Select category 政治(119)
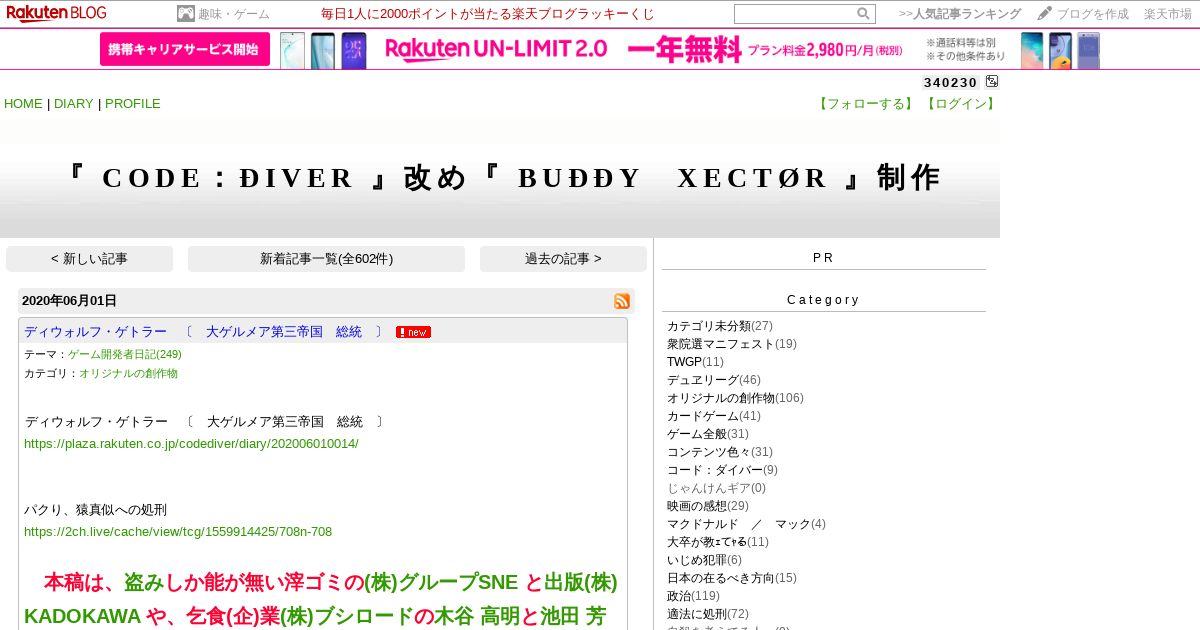 pos(693,596)
